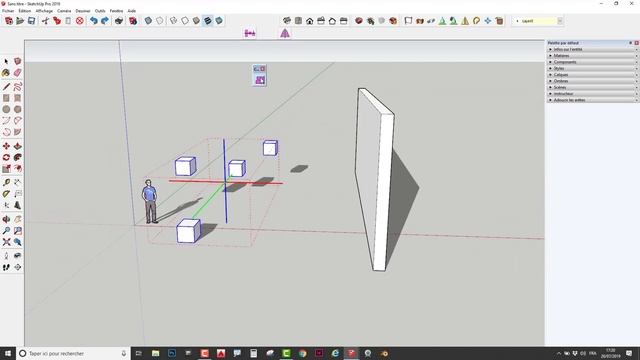Click the pink dimension plugin icon
Image resolution: width=640 pixels, height=360 pixels.
click(x=250, y=33)
